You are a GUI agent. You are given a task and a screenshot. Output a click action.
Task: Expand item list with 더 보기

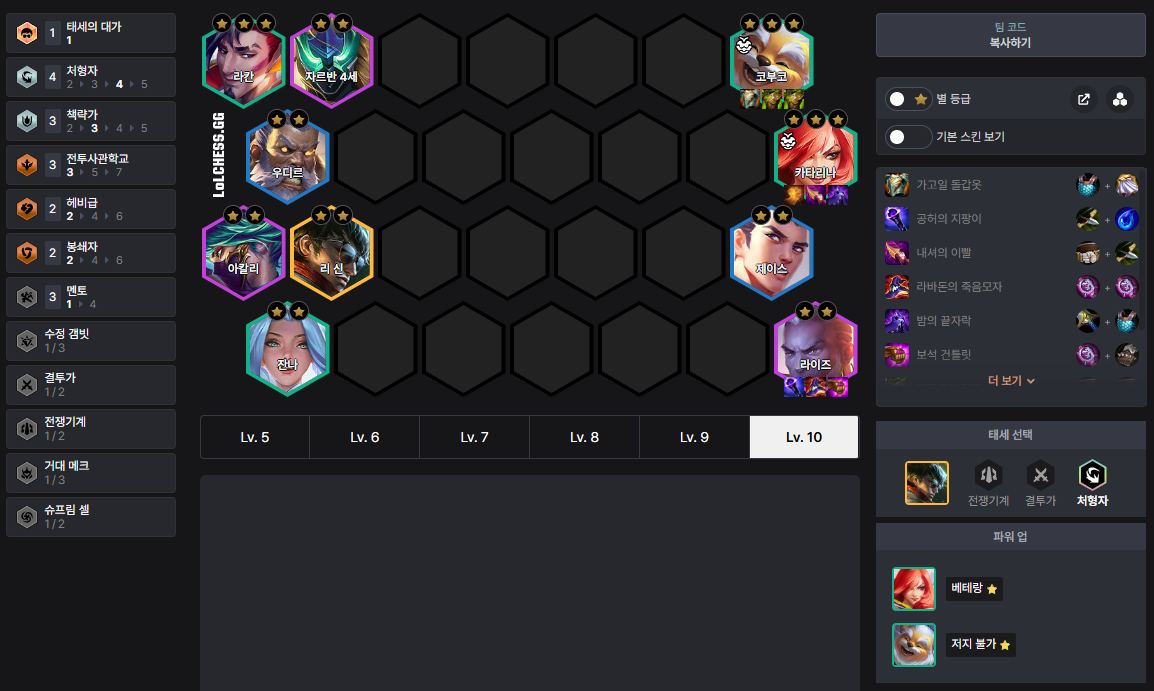click(1010, 380)
